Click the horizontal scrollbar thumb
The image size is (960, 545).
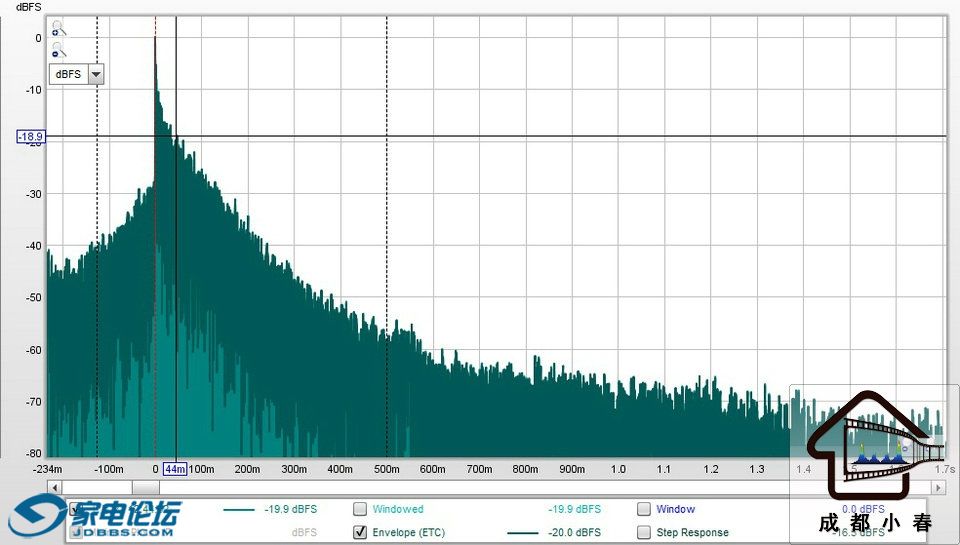[146, 488]
